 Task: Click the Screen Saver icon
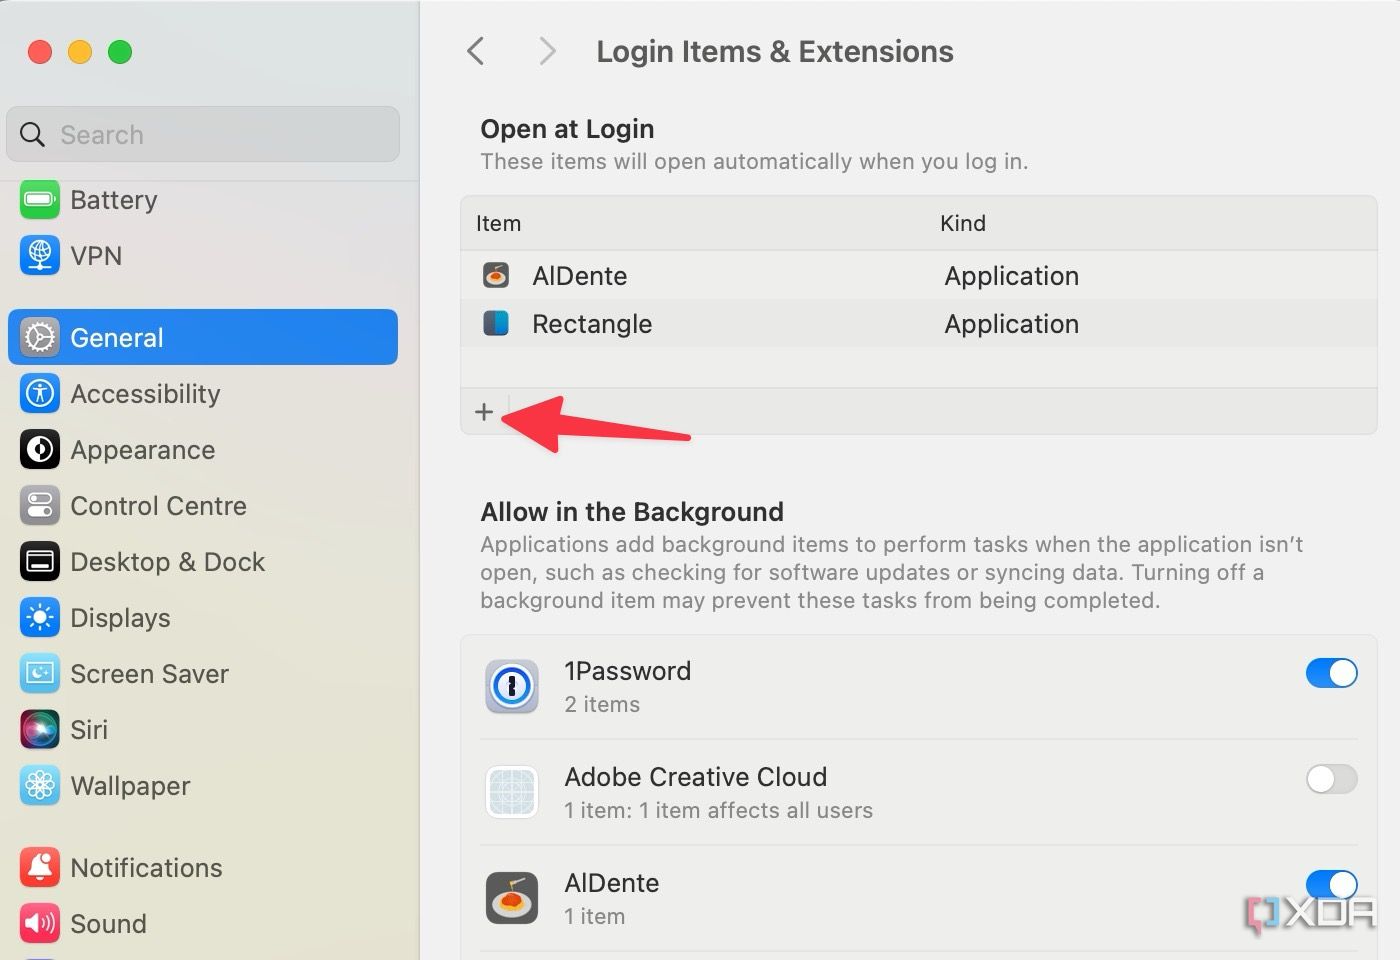(40, 674)
